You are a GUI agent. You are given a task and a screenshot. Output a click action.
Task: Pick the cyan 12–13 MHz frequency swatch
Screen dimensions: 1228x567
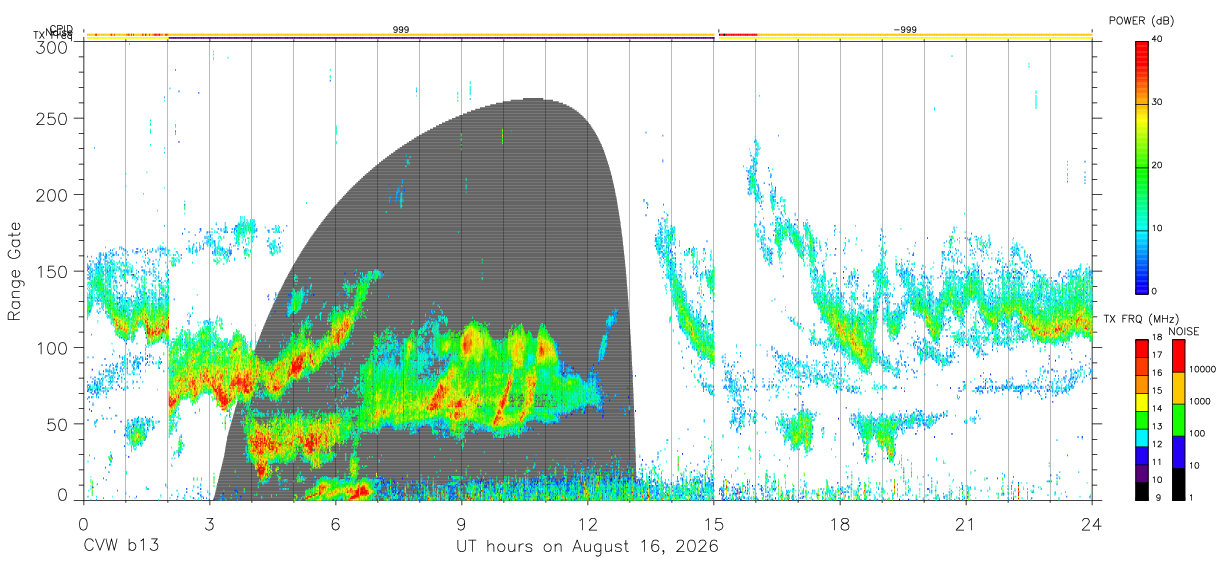[1142, 437]
